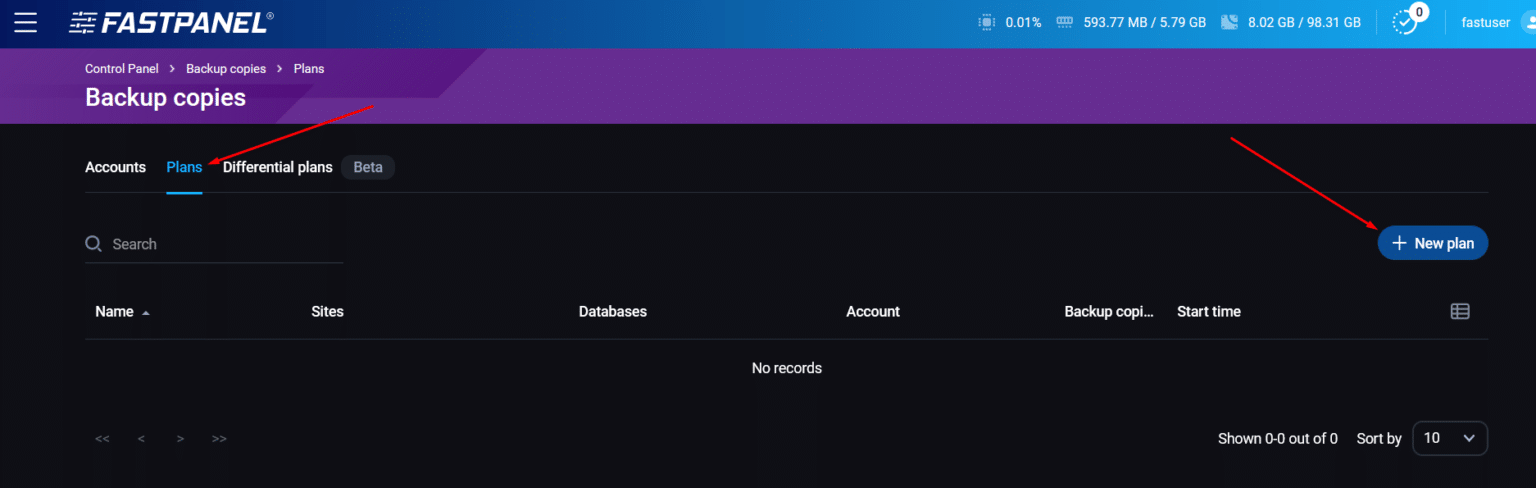
Task: Click the 593.77 MB / 5.79 GB value
Action: 1145,22
